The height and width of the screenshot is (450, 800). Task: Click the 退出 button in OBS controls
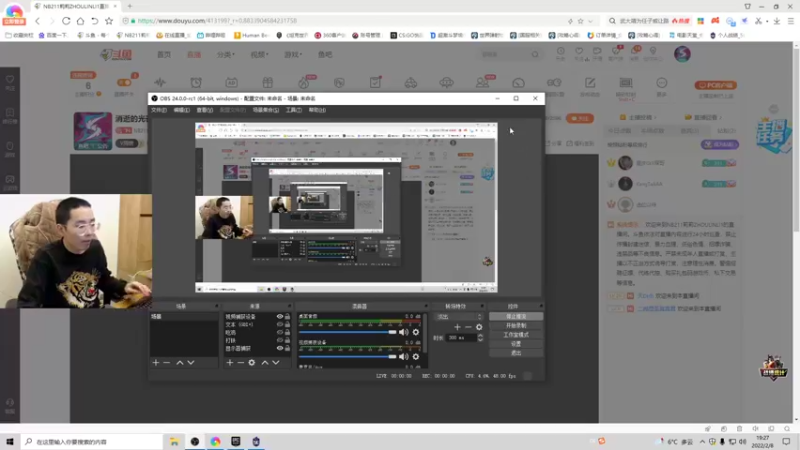(x=516, y=353)
